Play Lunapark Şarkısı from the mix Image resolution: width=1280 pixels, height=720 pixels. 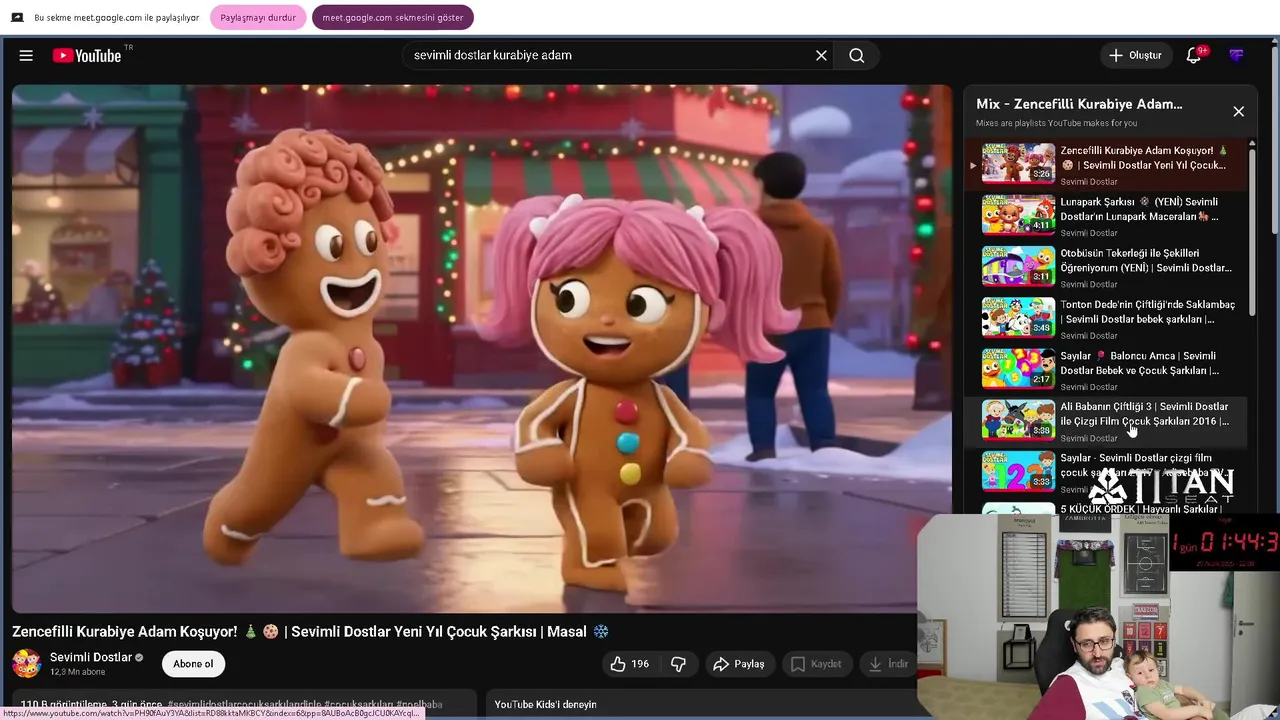[x=1108, y=214]
